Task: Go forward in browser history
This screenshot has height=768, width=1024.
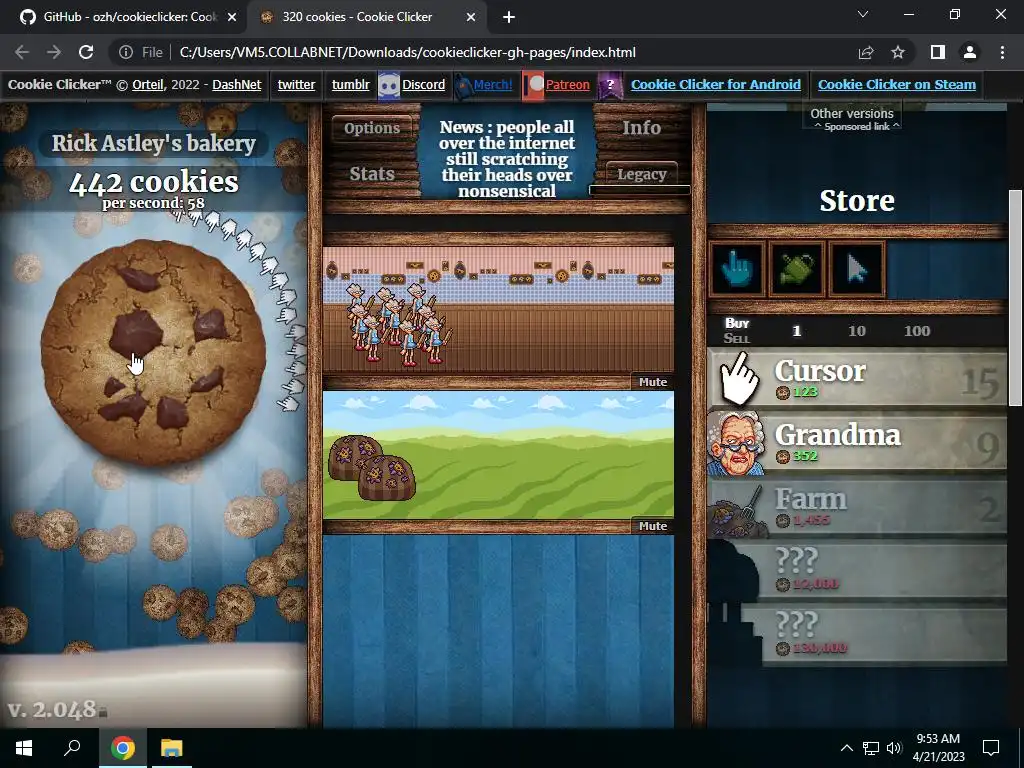Action: pyautogui.click(x=54, y=52)
